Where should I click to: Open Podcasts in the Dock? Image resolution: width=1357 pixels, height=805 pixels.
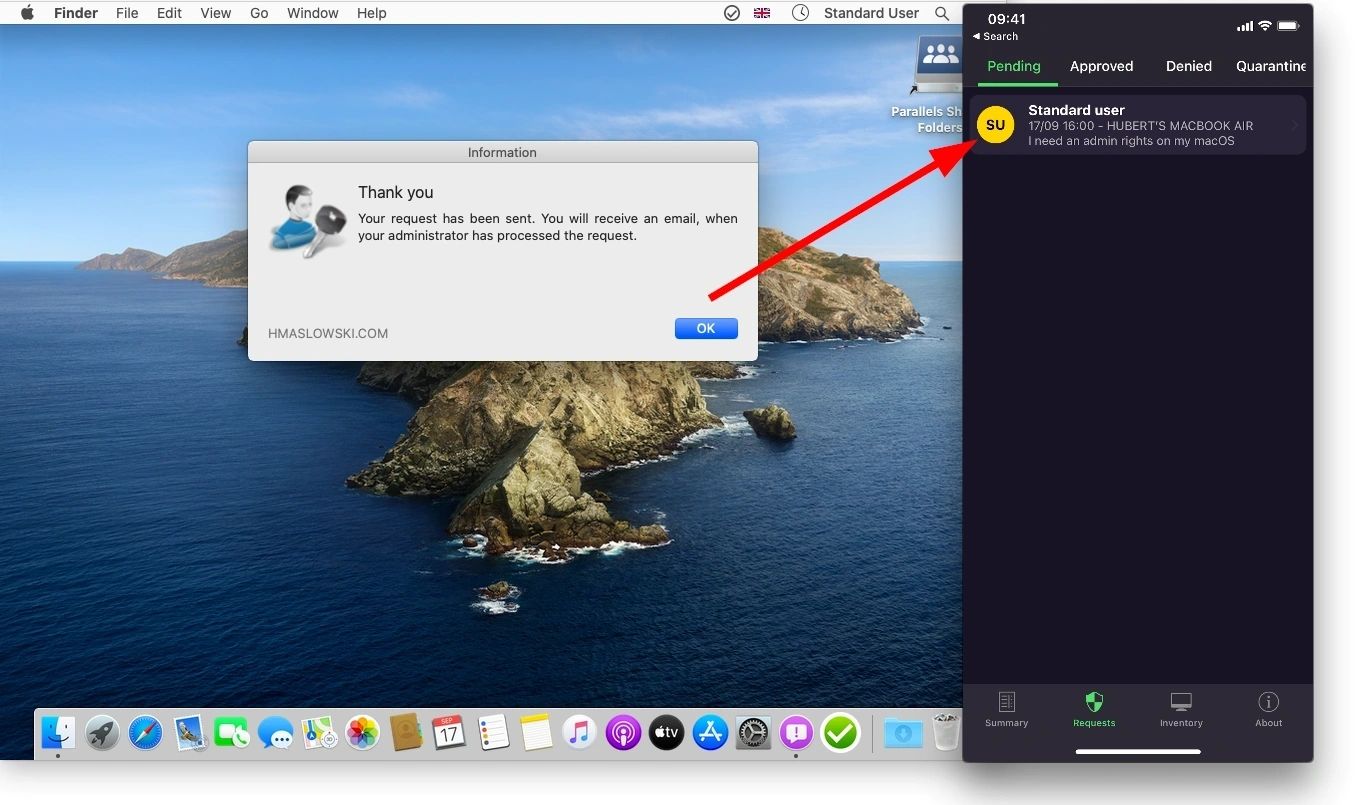pos(623,733)
